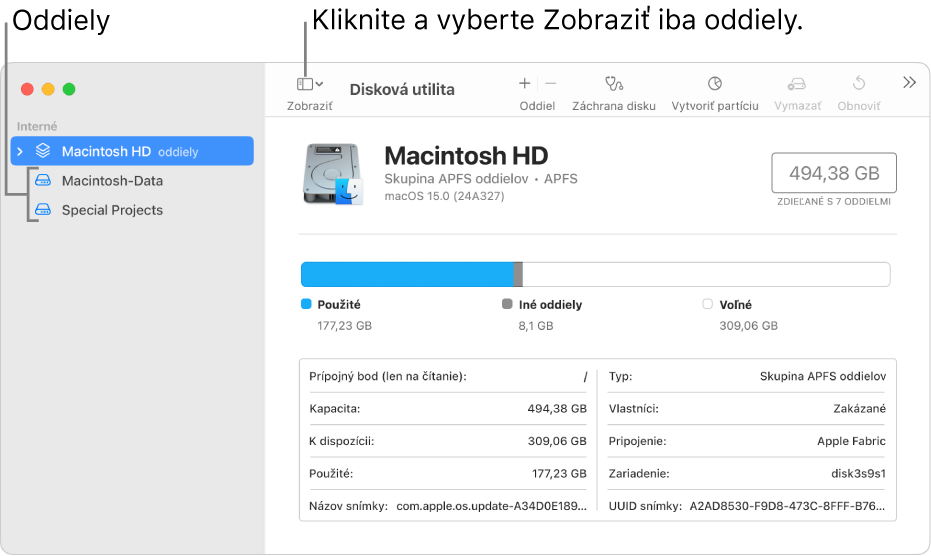
Task: Select Macintosh HD oddiely in sidebar
Action: (132, 151)
